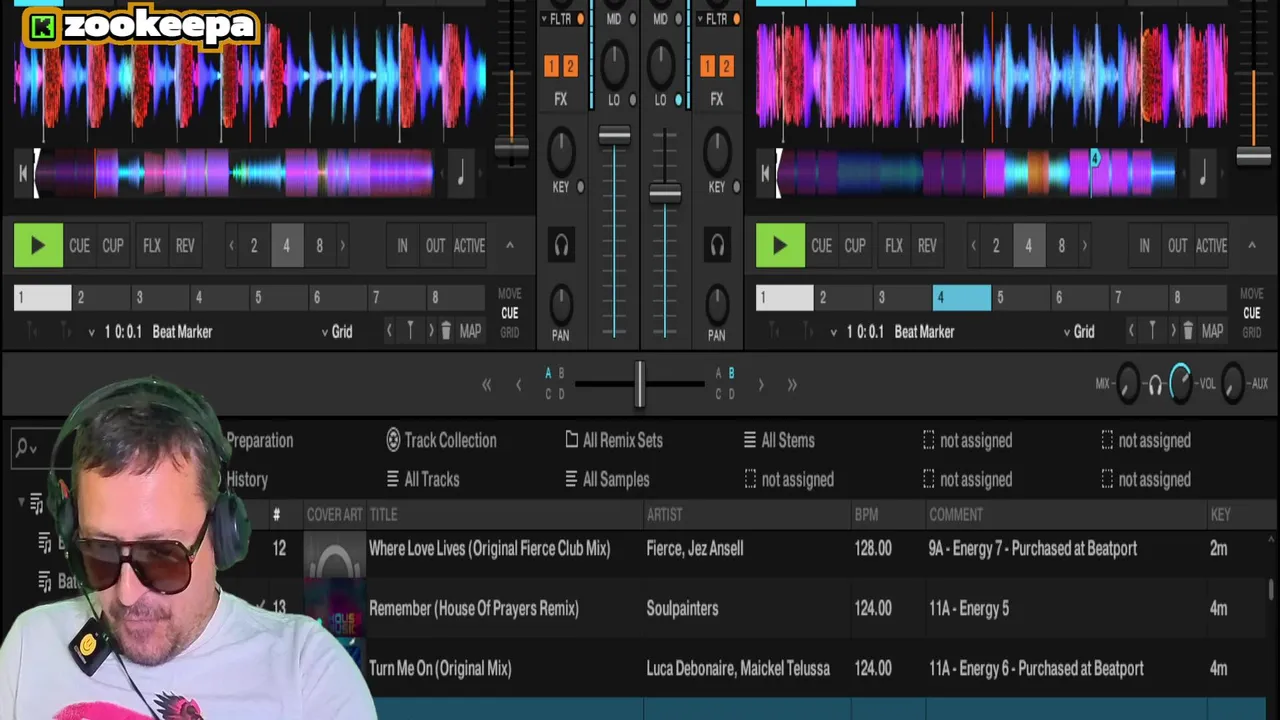Toggle FX unit 2 on right channel
The width and height of the screenshot is (1280, 720).
726,67
